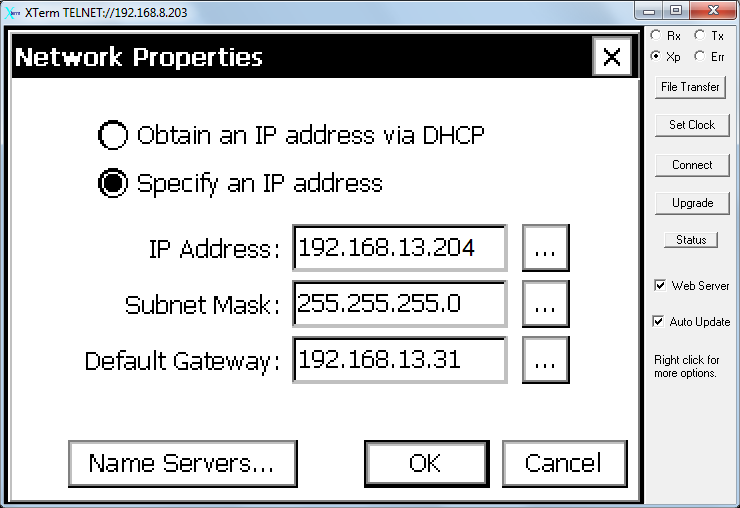The width and height of the screenshot is (740, 508).
Task: Confirm settings with the OK button
Action: 427,464
